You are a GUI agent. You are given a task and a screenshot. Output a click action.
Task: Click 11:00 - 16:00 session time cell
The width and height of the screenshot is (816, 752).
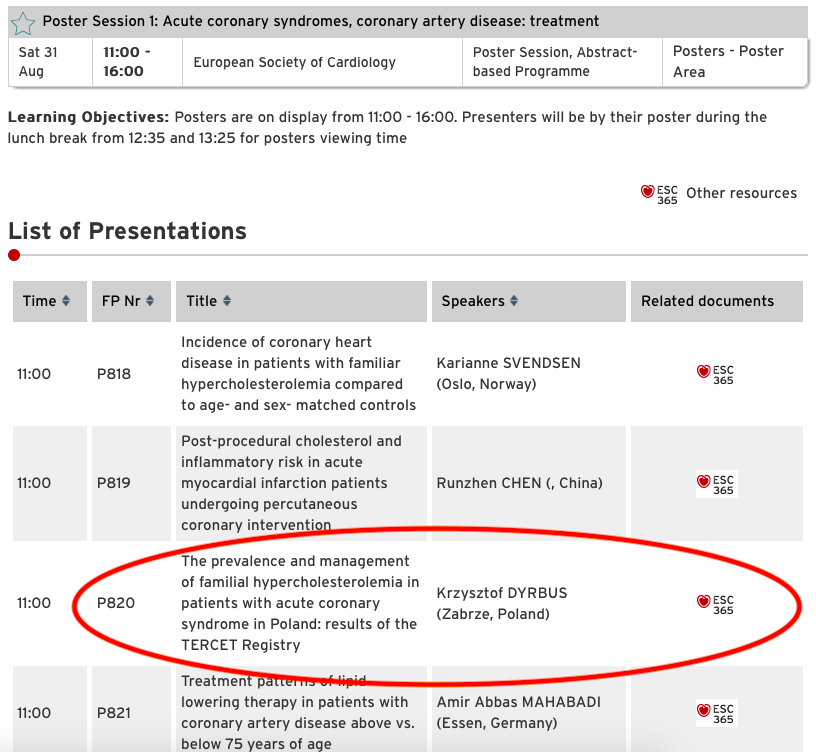tap(137, 62)
